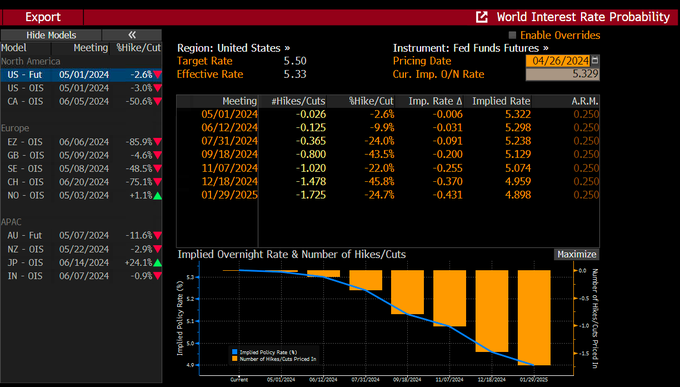Click red down arrow next to -75.1%
This screenshot has width=680, height=387.
[x=157, y=182]
